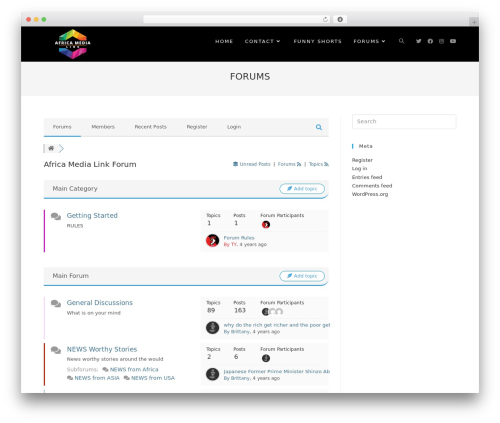Viewport: 500px width, 423px height.
Task: Open the NEWS from Africa subforum
Action: [134, 369]
